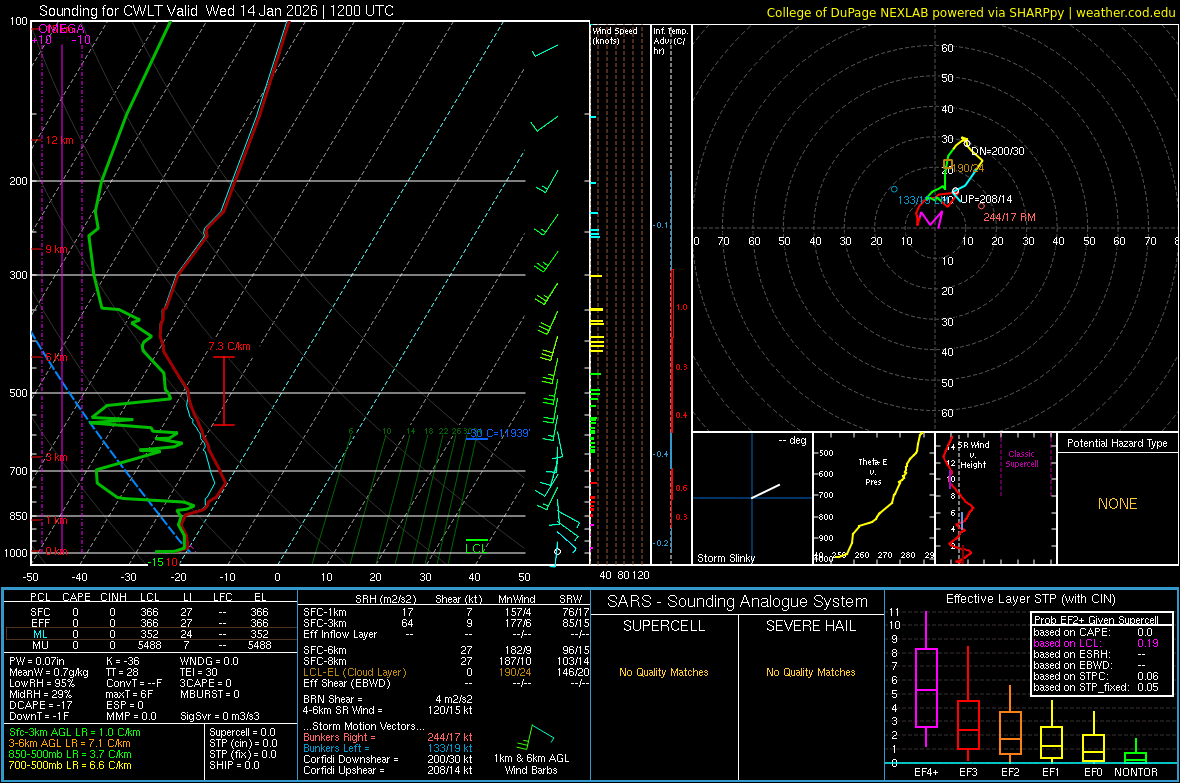Select the OMEGA label on the skew-T
Image resolution: width=1180 pixels, height=783 pixels.
coord(61,29)
